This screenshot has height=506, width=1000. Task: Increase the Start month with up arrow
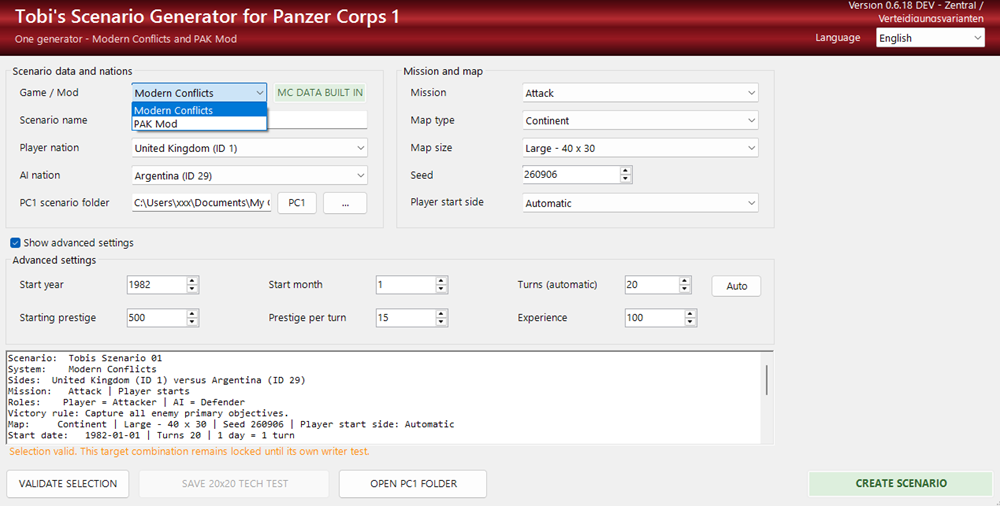[441, 281]
